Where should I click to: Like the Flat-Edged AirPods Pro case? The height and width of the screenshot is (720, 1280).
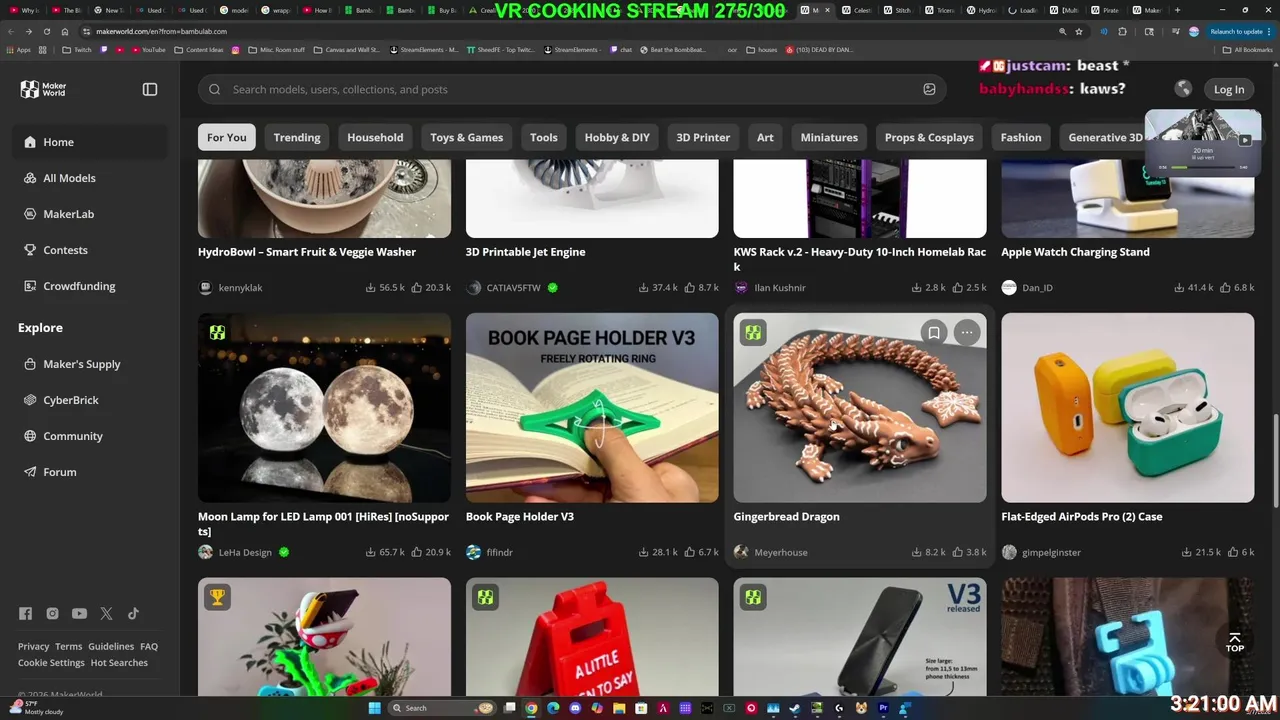[1233, 552]
